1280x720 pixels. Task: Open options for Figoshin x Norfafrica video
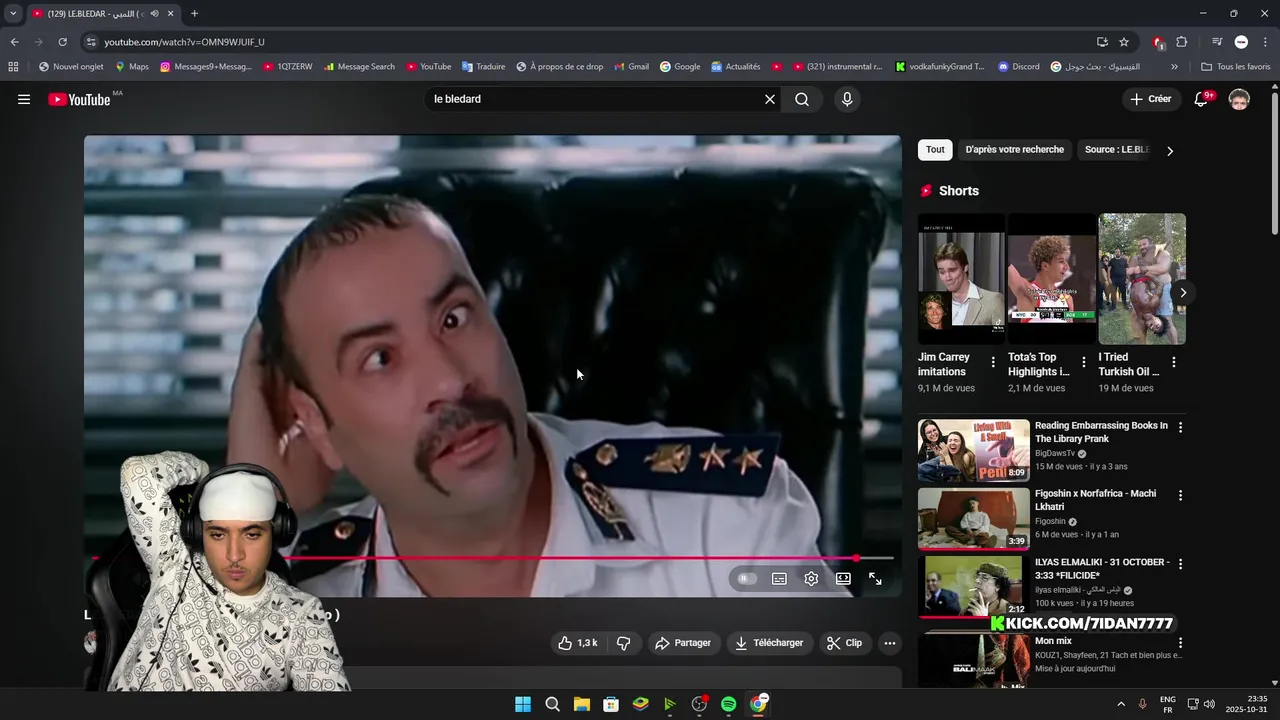coord(1180,495)
